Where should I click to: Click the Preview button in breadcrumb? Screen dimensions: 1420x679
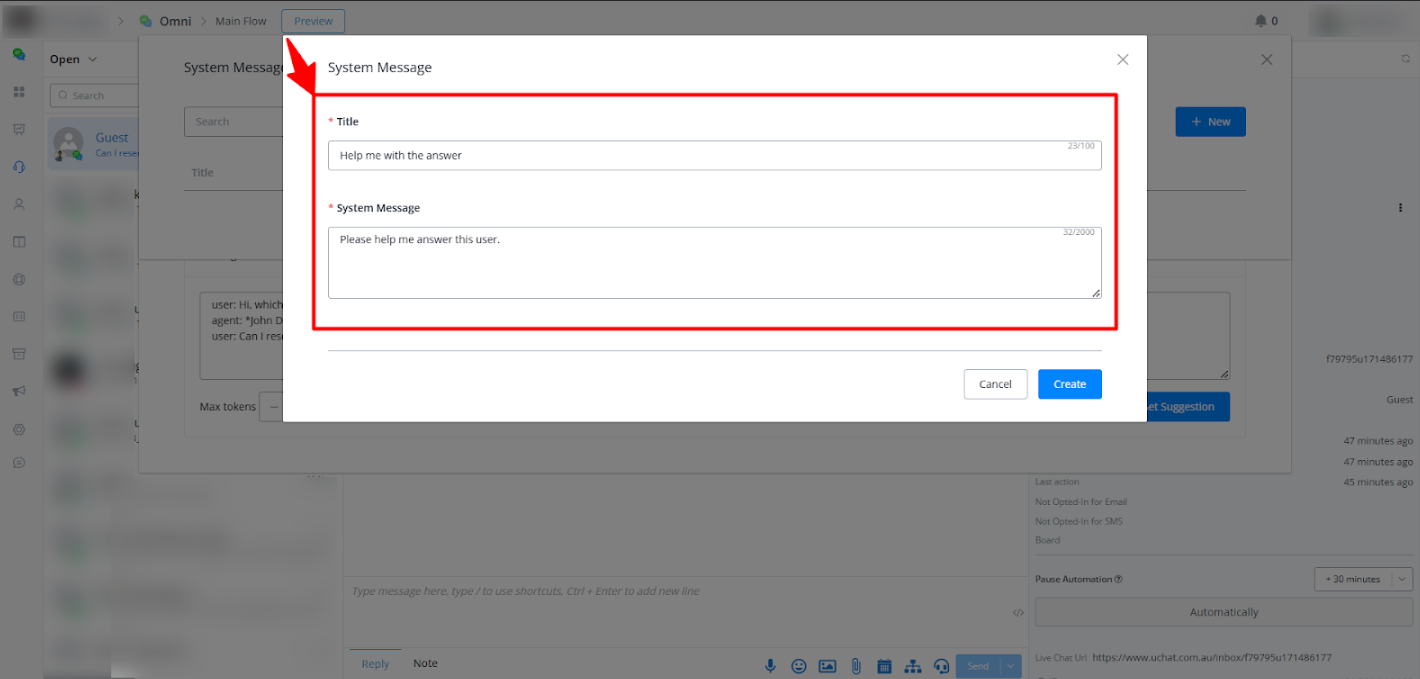coord(313,21)
